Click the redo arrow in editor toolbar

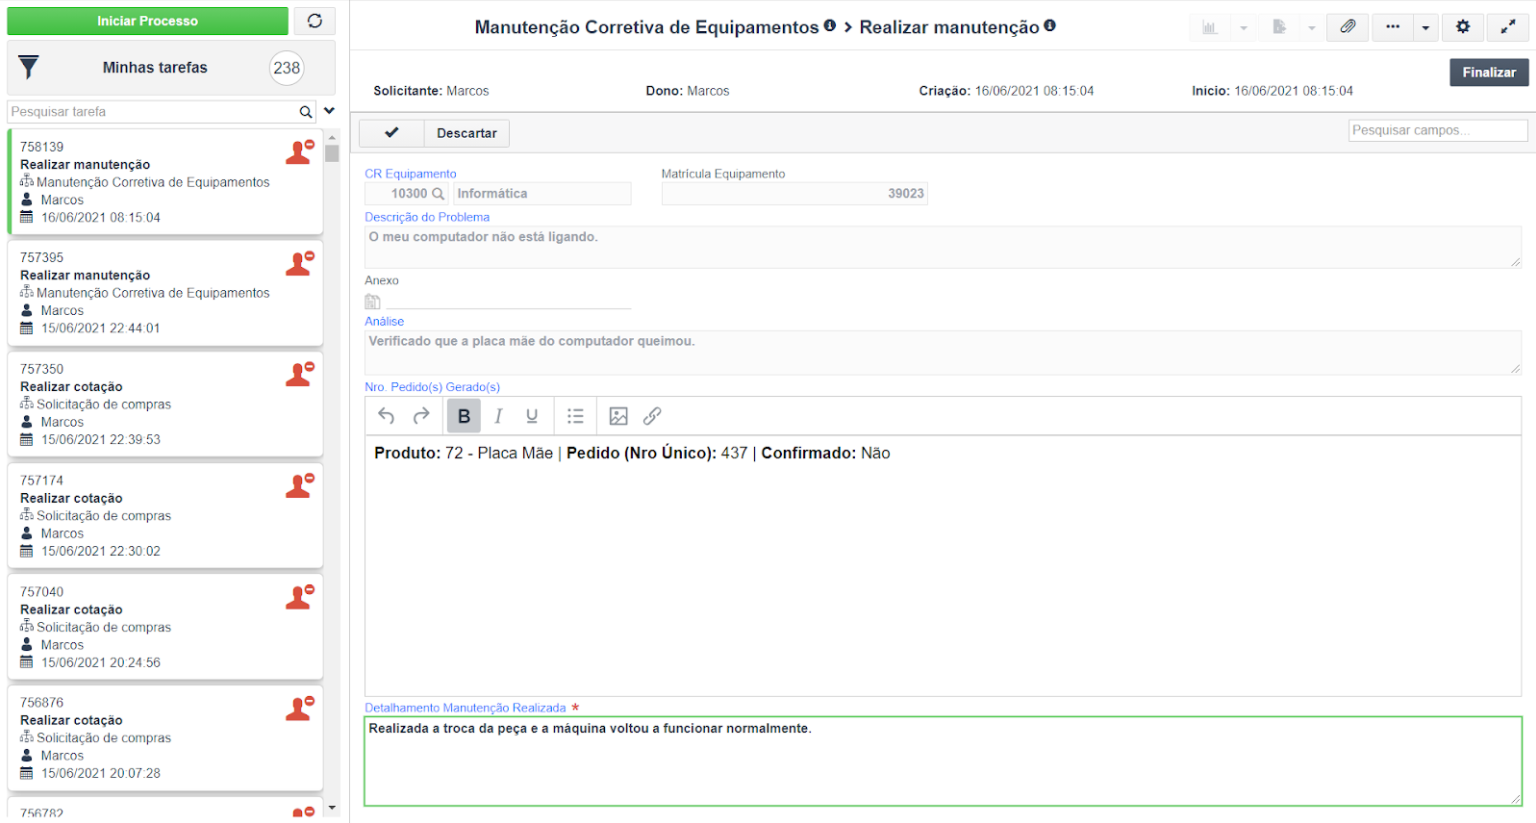coord(422,416)
